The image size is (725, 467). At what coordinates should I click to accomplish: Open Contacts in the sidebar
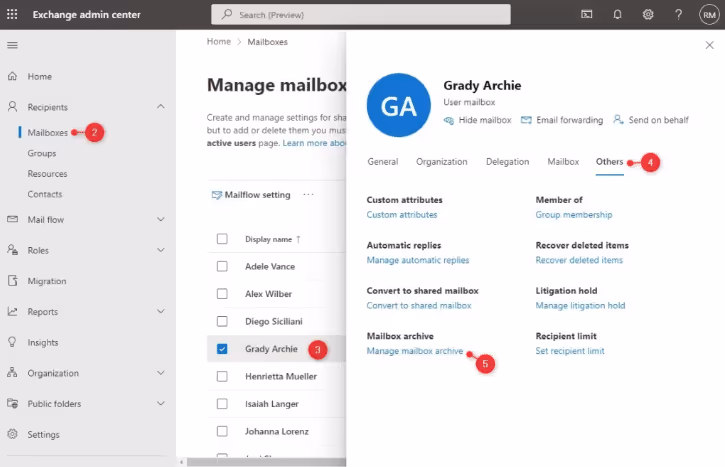click(44, 194)
